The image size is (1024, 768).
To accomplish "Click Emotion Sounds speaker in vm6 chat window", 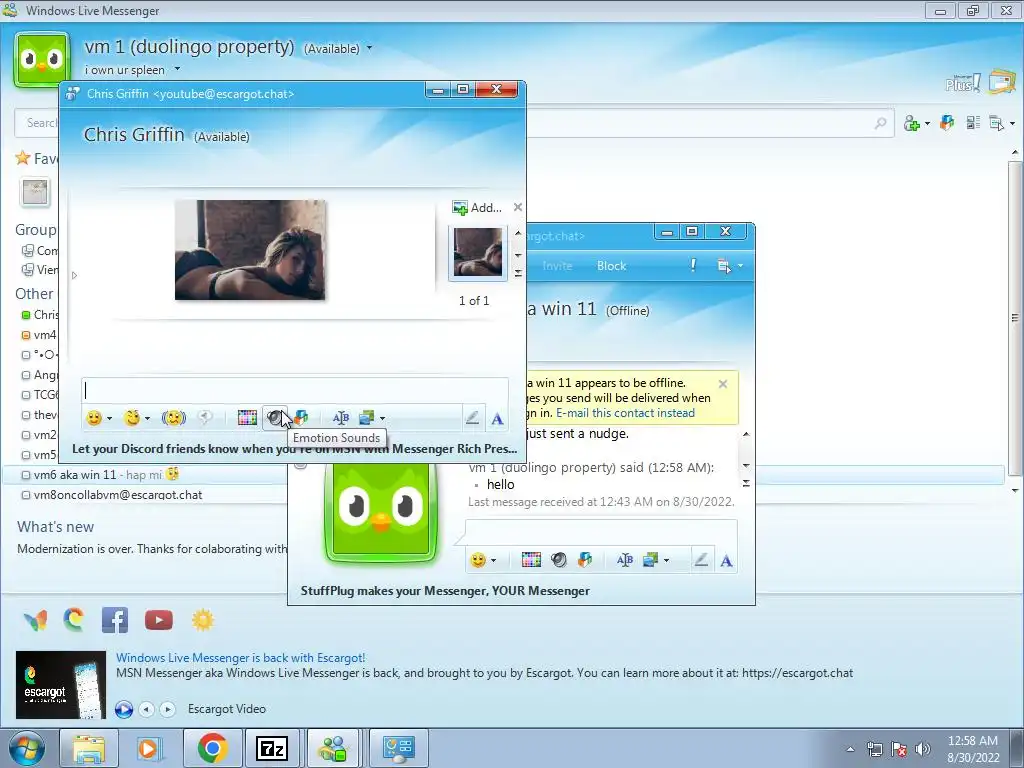I will [558, 560].
